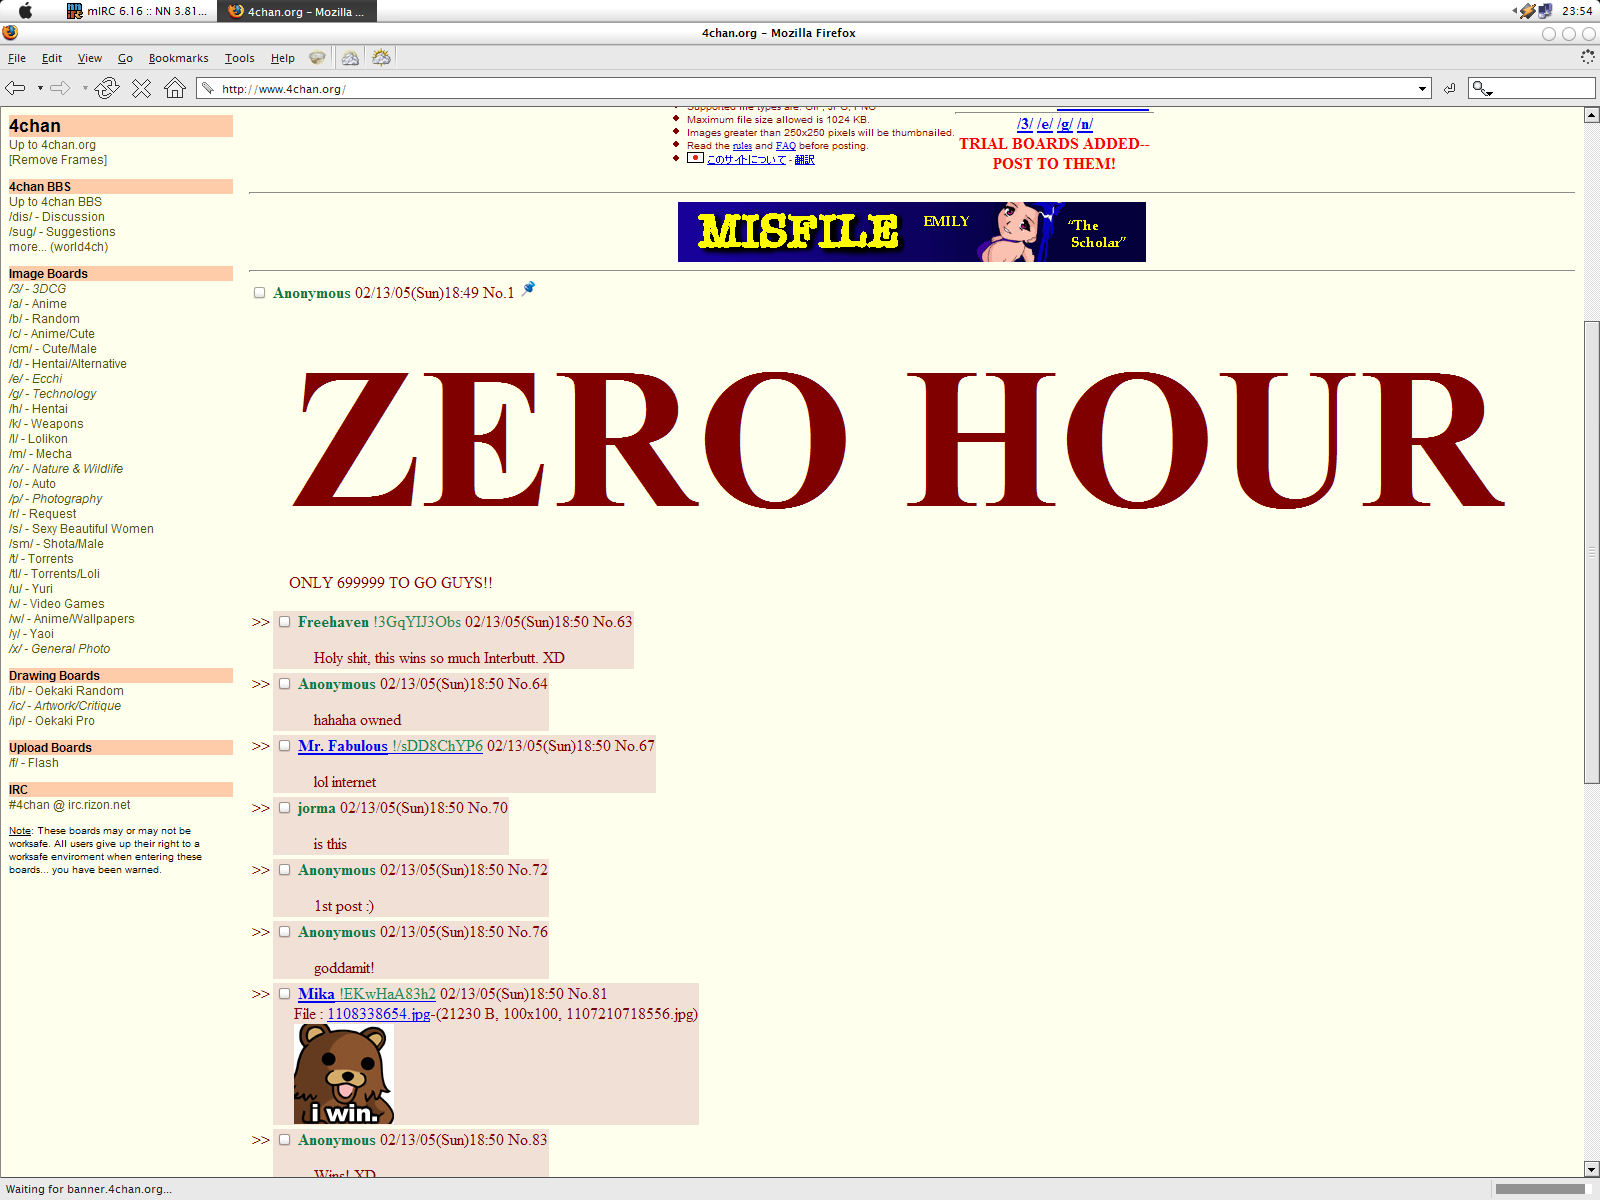The image size is (1600, 1200).
Task: Click the 'i win' bear thumbnail image
Action: 344,1074
